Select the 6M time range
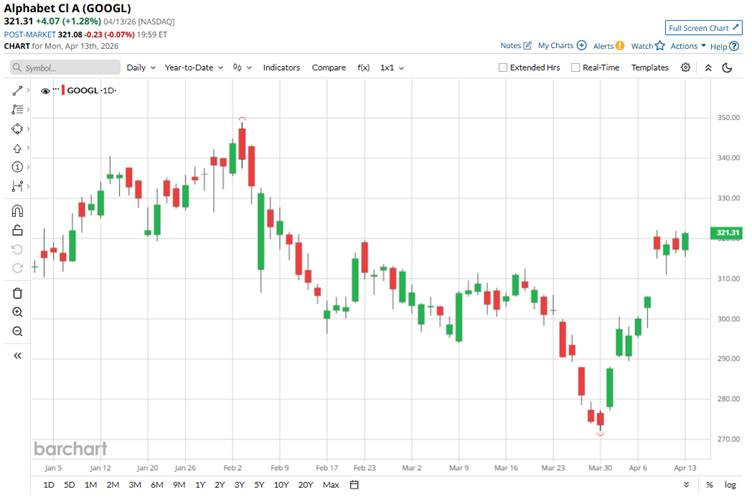The width and height of the screenshot is (752, 497). point(157,485)
